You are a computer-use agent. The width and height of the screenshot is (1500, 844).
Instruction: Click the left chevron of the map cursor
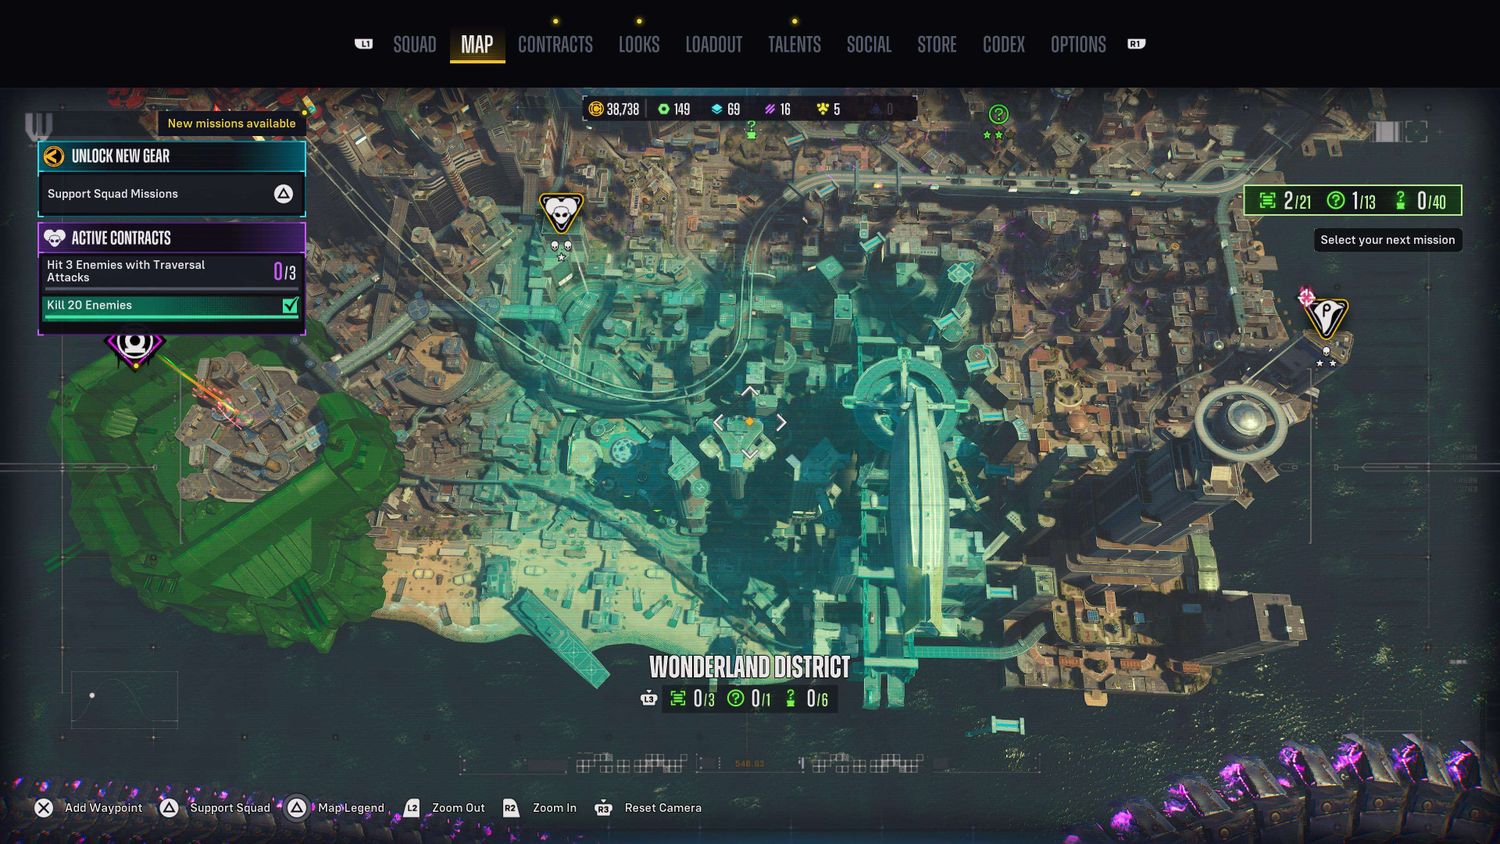point(718,423)
